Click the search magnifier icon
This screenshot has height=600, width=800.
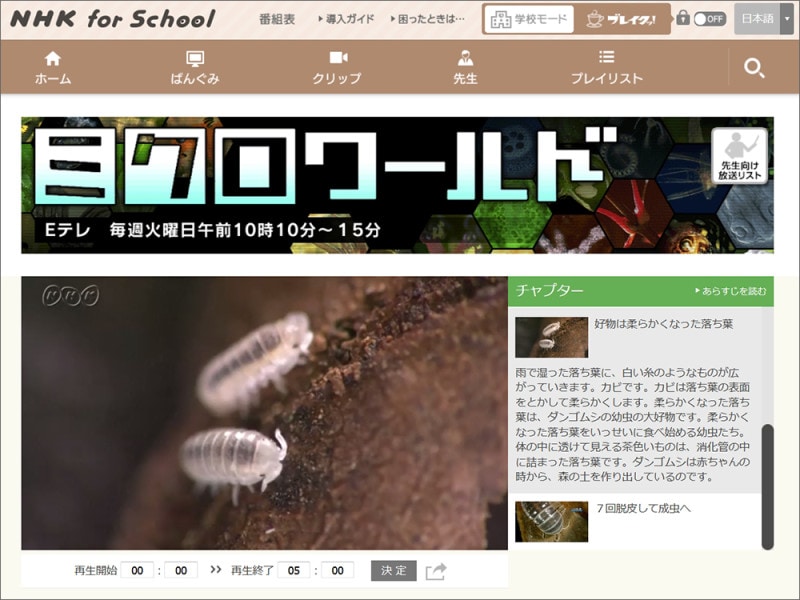tap(754, 68)
